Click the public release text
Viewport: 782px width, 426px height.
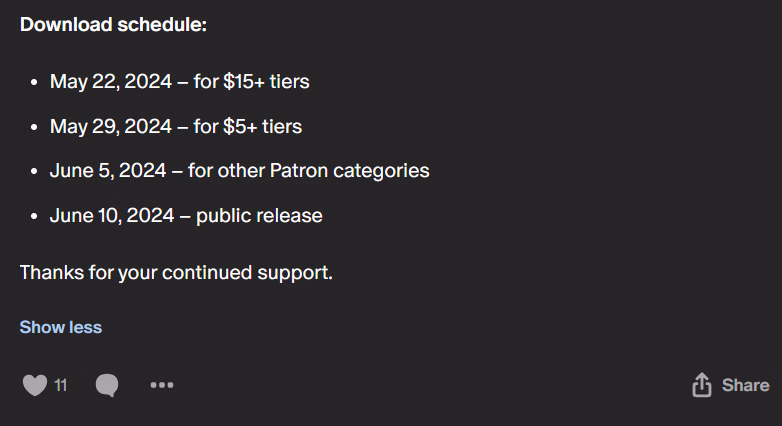[x=259, y=216]
